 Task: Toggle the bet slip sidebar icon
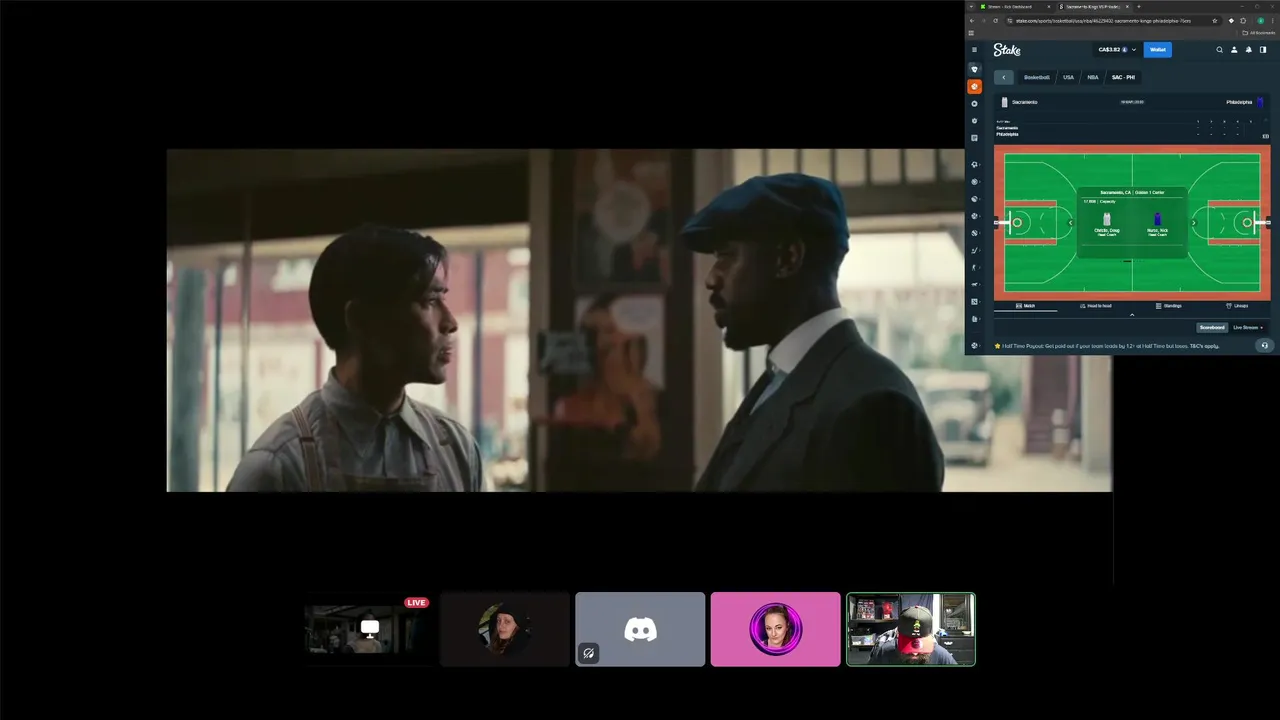[x=1262, y=49]
